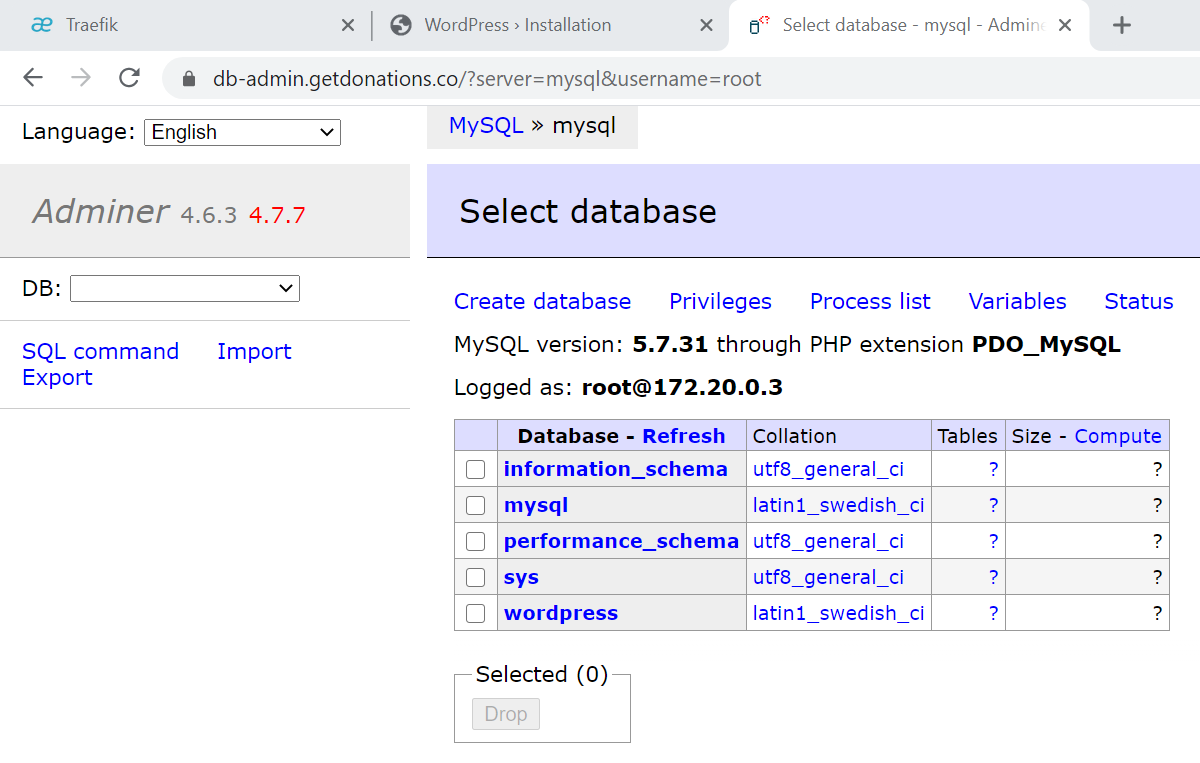The width and height of the screenshot is (1200, 763).
Task: Open the Language dropdown
Action: pos(242,132)
